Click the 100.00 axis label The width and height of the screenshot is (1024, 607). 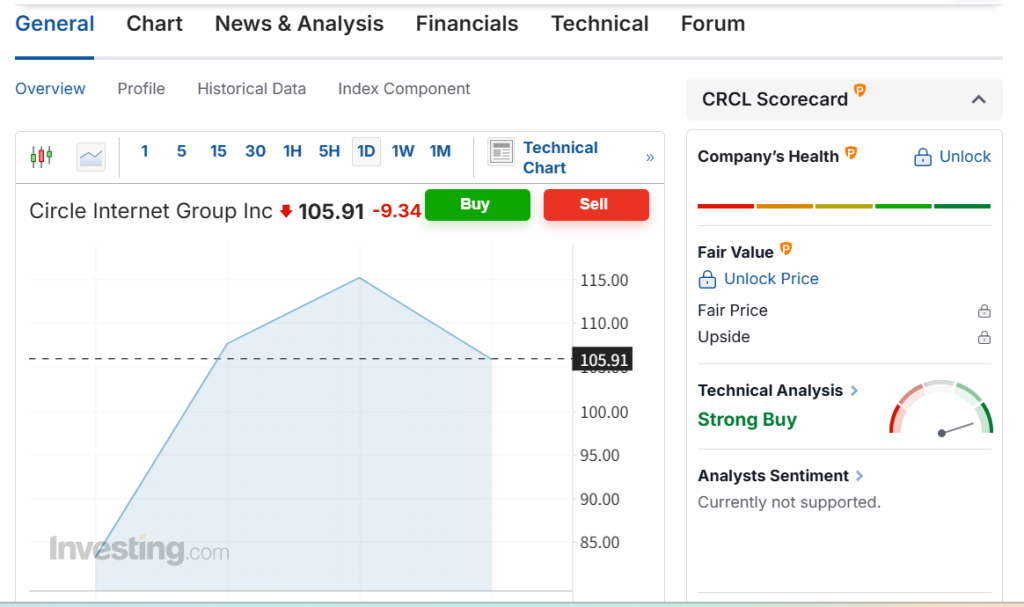pos(604,412)
